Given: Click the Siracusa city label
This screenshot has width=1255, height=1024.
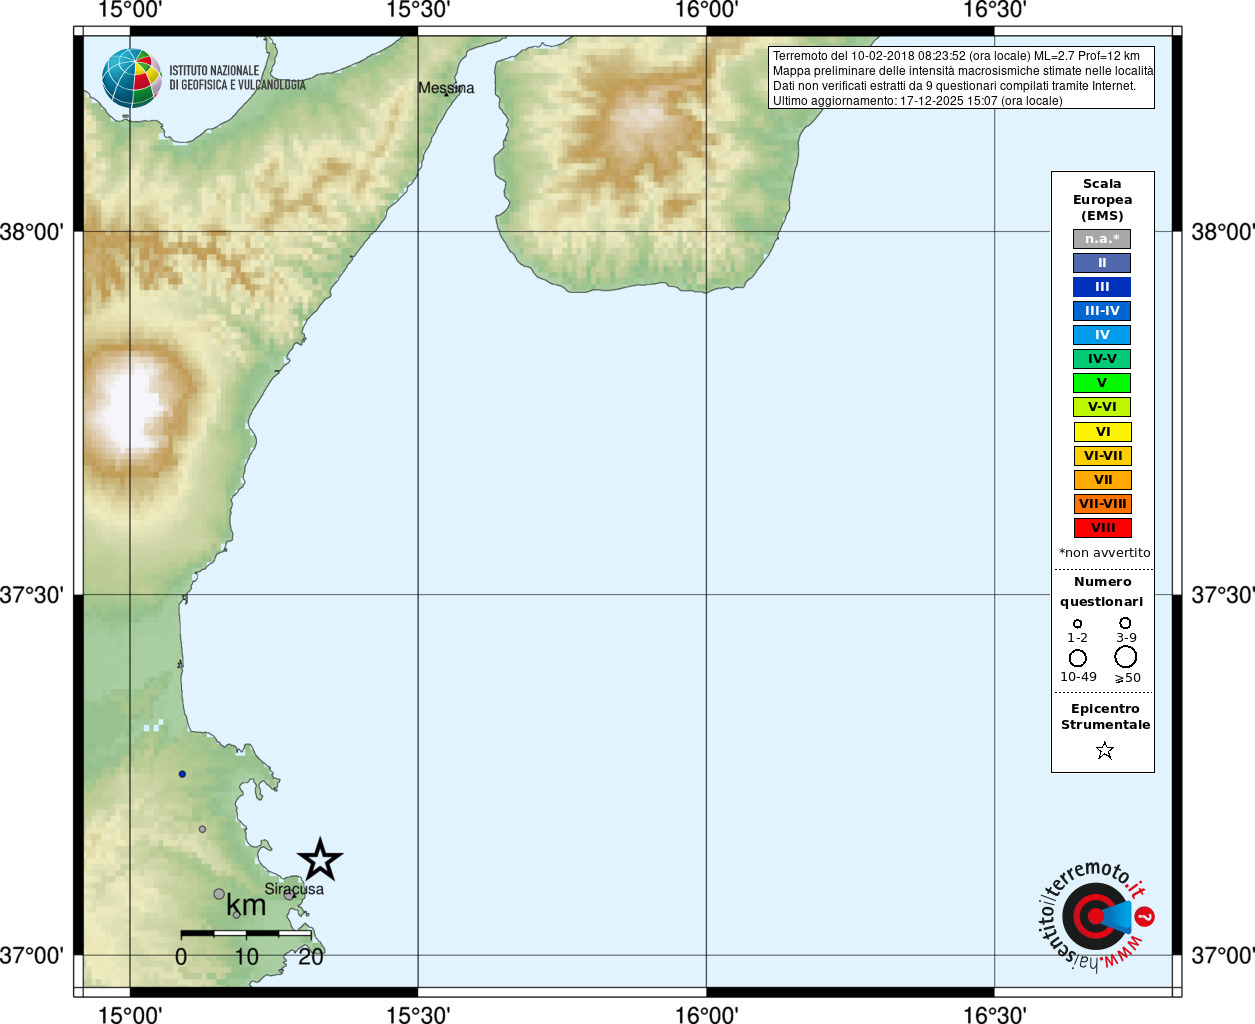Looking at the screenshot, I should pyautogui.click(x=294, y=889).
